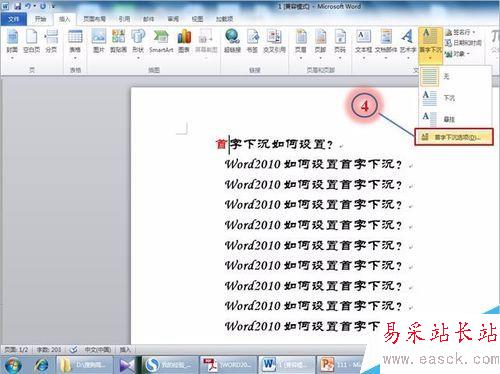
Task: Switch to the 审阅 (Review) ribbon tab
Action: coord(173,19)
